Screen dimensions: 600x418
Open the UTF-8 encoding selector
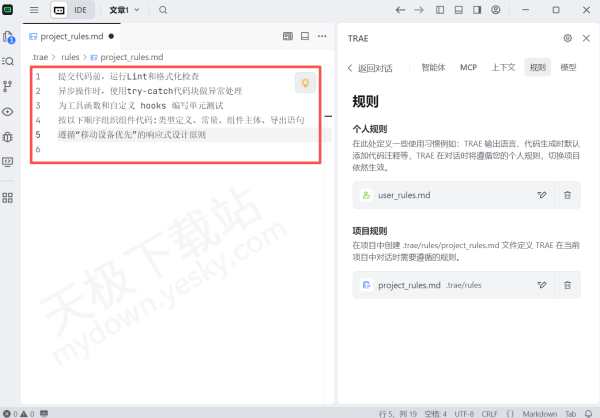464,412
